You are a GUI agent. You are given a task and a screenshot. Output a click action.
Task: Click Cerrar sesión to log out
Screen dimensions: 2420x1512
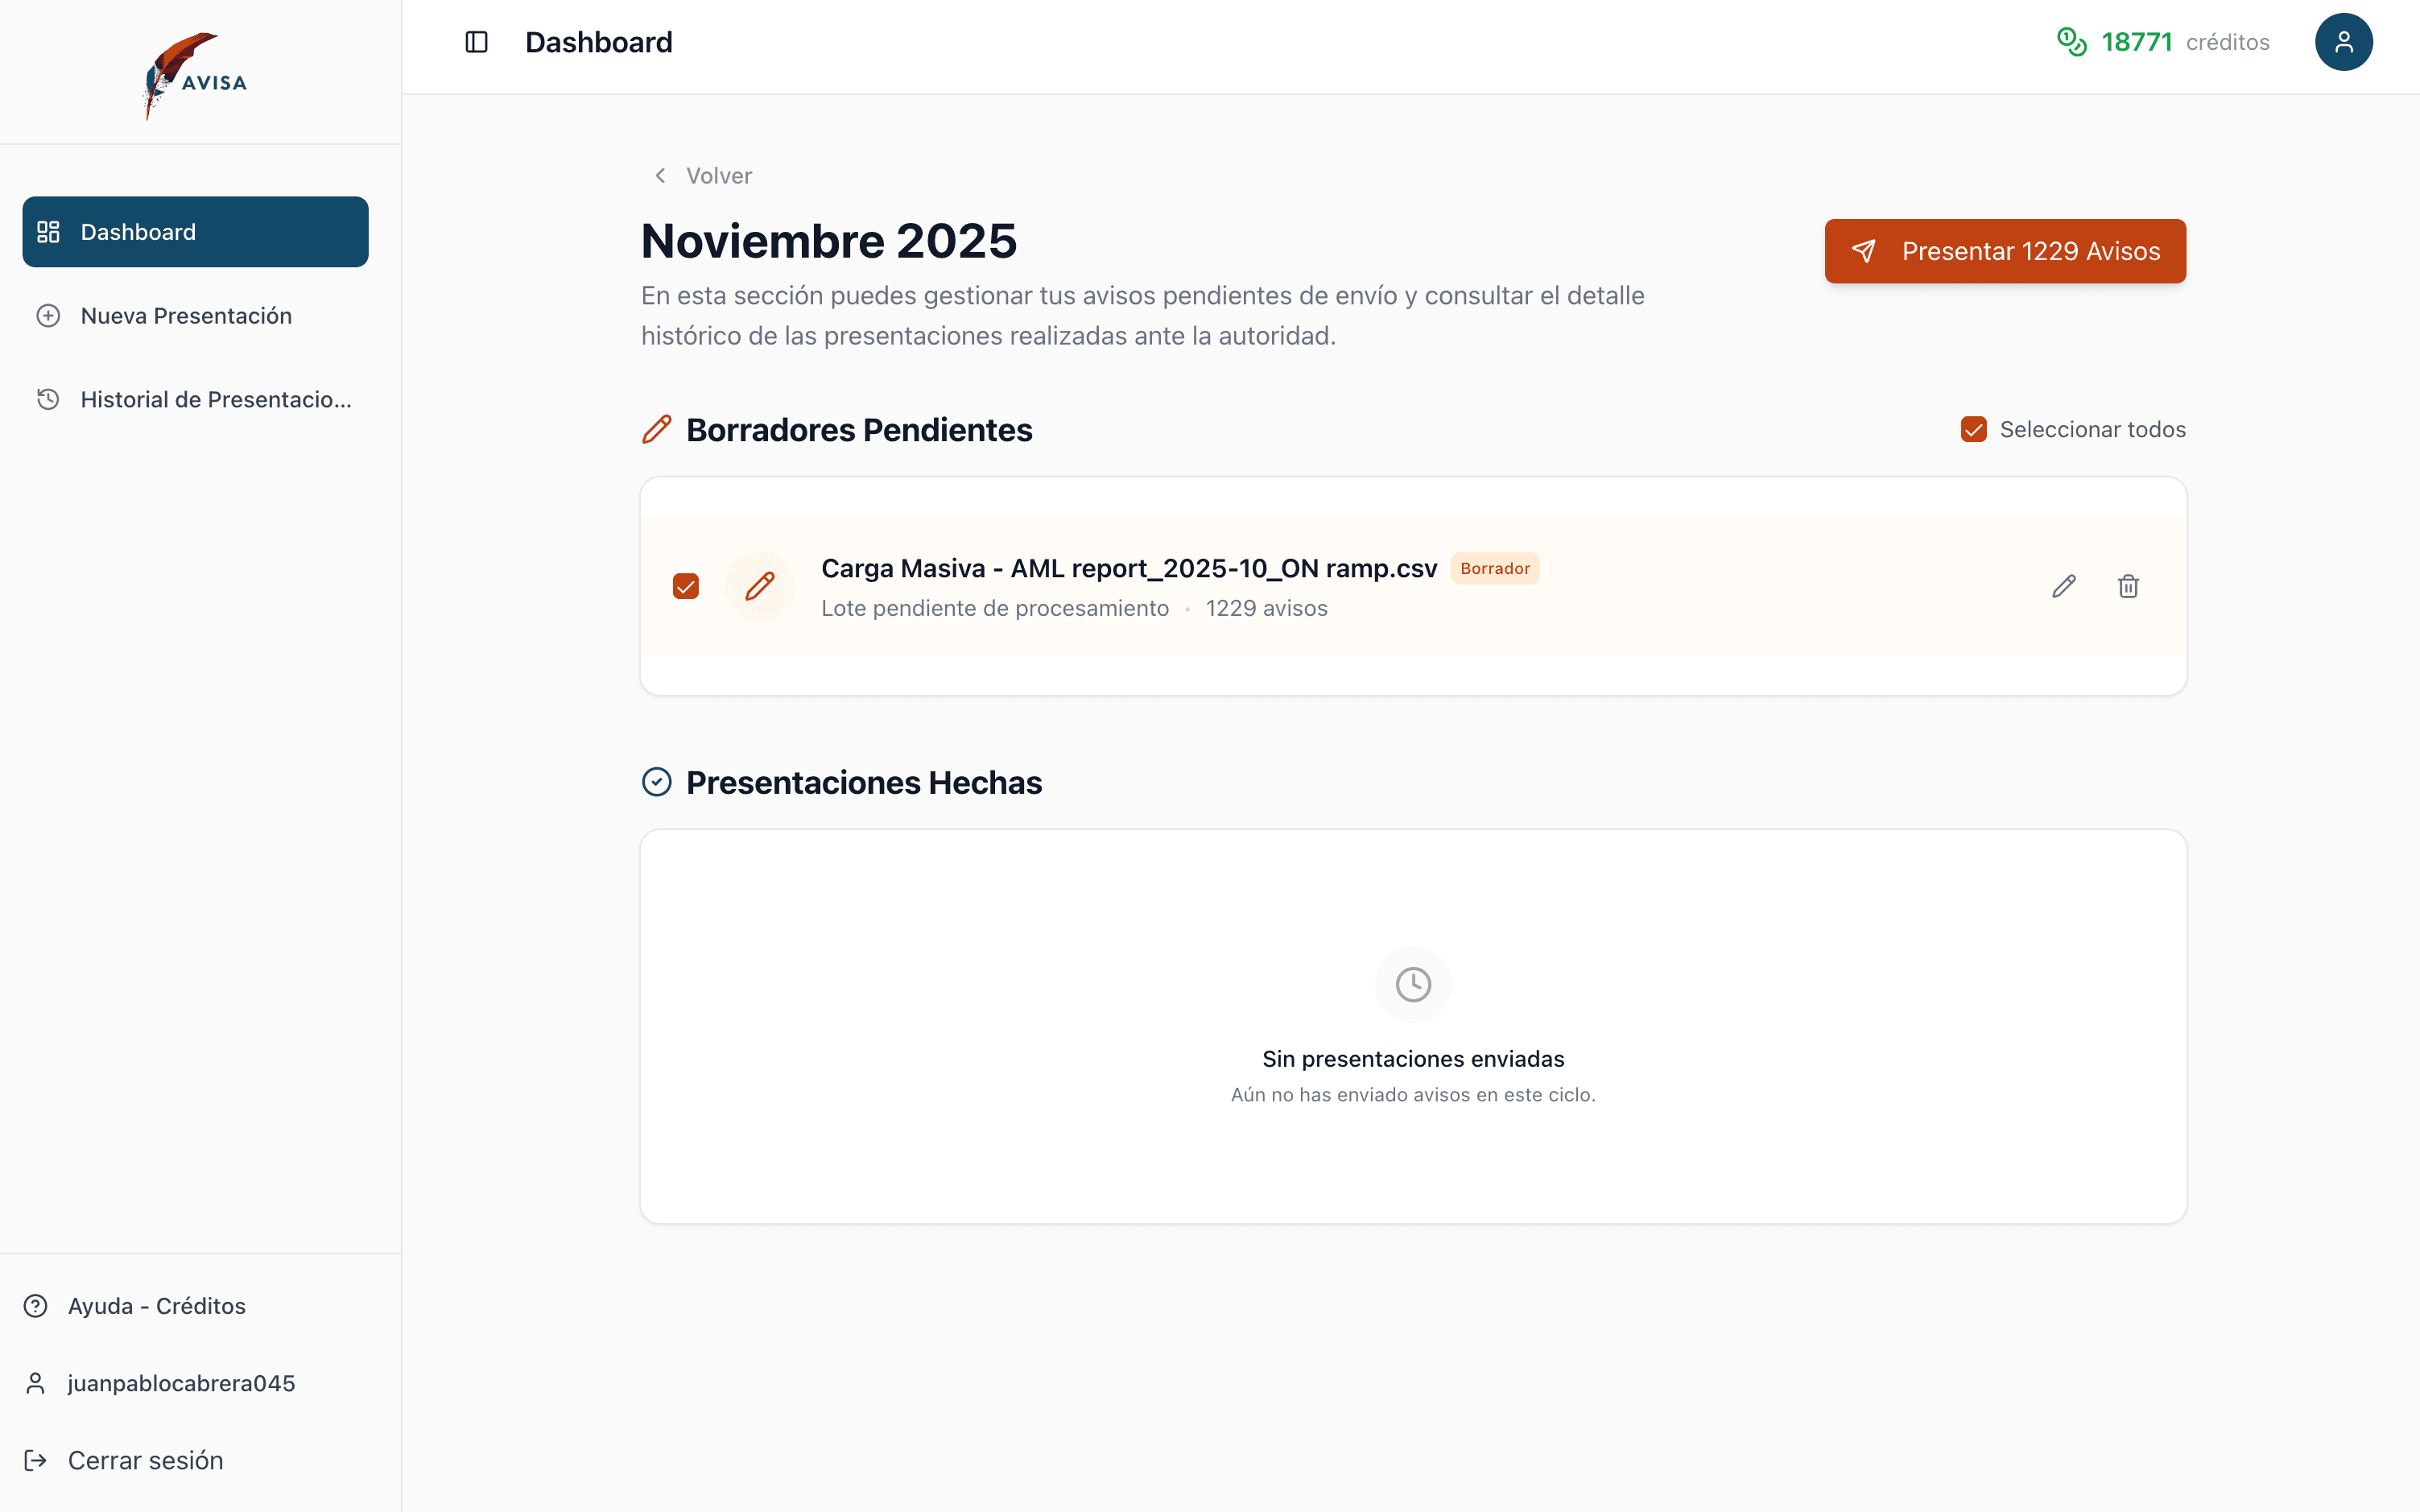point(145,1460)
